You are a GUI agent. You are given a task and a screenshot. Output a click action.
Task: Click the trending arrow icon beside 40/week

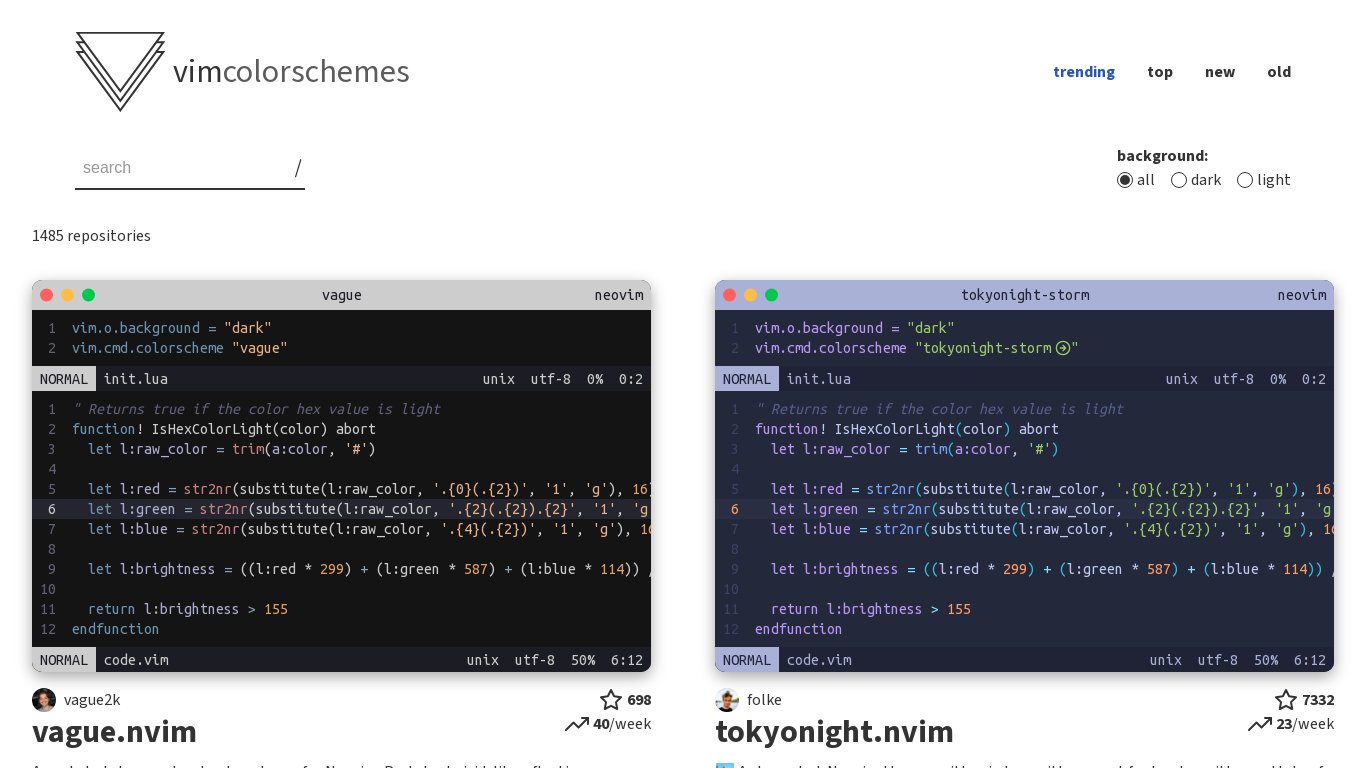pos(577,724)
